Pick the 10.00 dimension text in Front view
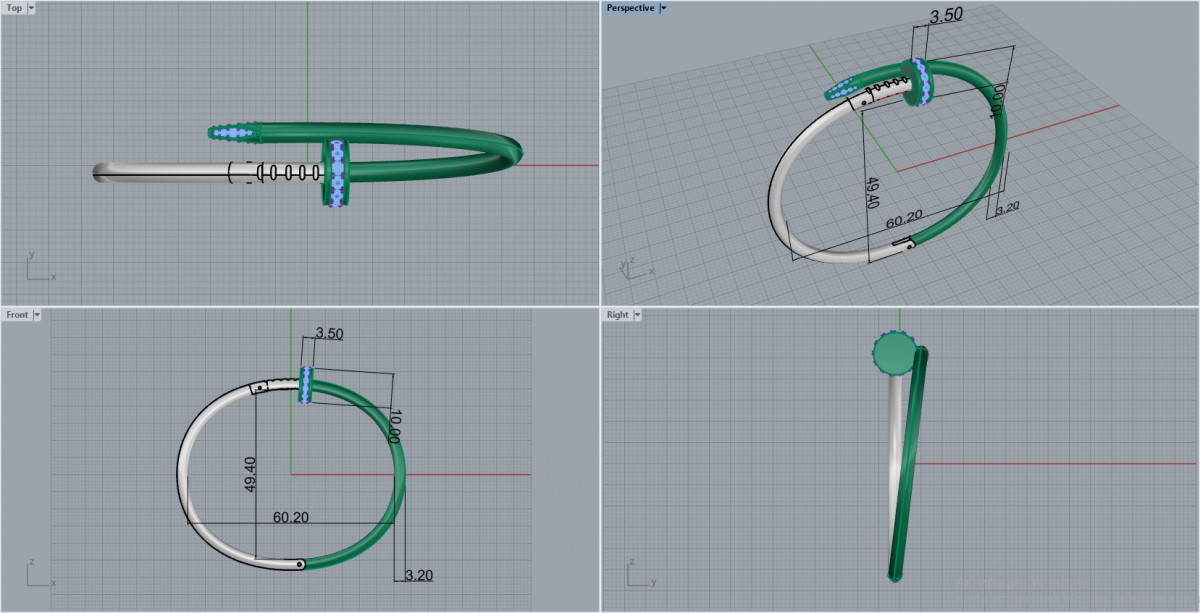Screen dimensions: 1200x613 click(393, 427)
